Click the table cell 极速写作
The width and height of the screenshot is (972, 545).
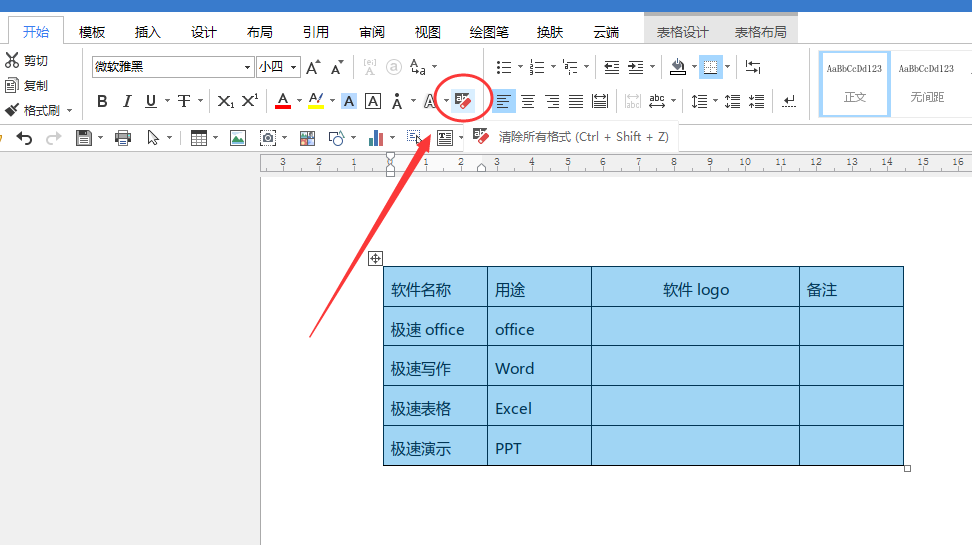[435, 368]
